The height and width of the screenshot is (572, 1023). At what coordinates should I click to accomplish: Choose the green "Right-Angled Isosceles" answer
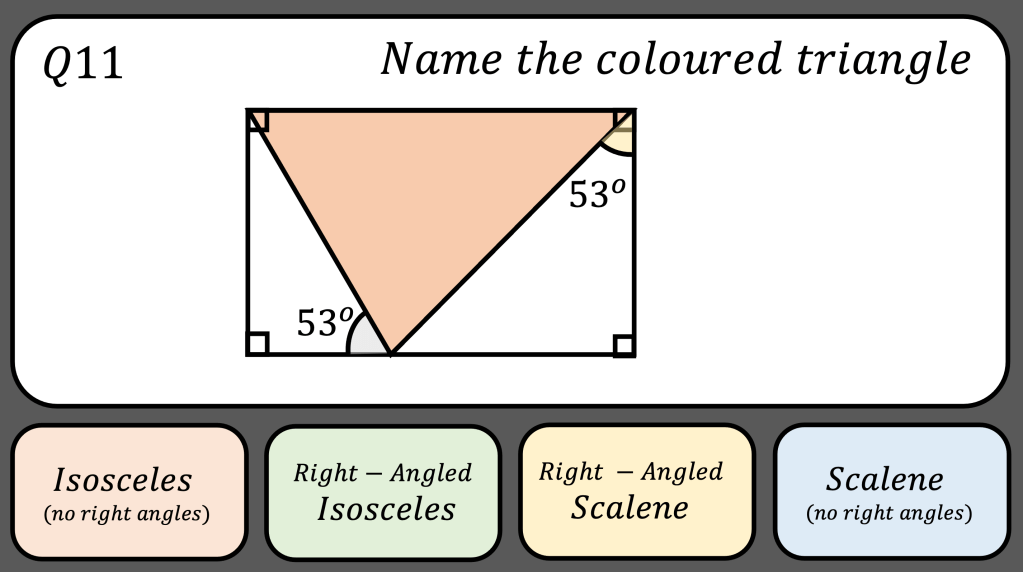tap(383, 491)
